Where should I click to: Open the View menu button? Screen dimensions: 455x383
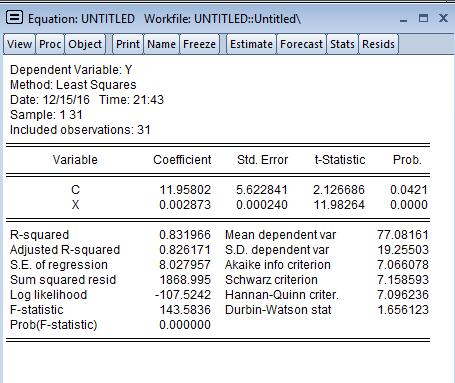click(x=19, y=44)
